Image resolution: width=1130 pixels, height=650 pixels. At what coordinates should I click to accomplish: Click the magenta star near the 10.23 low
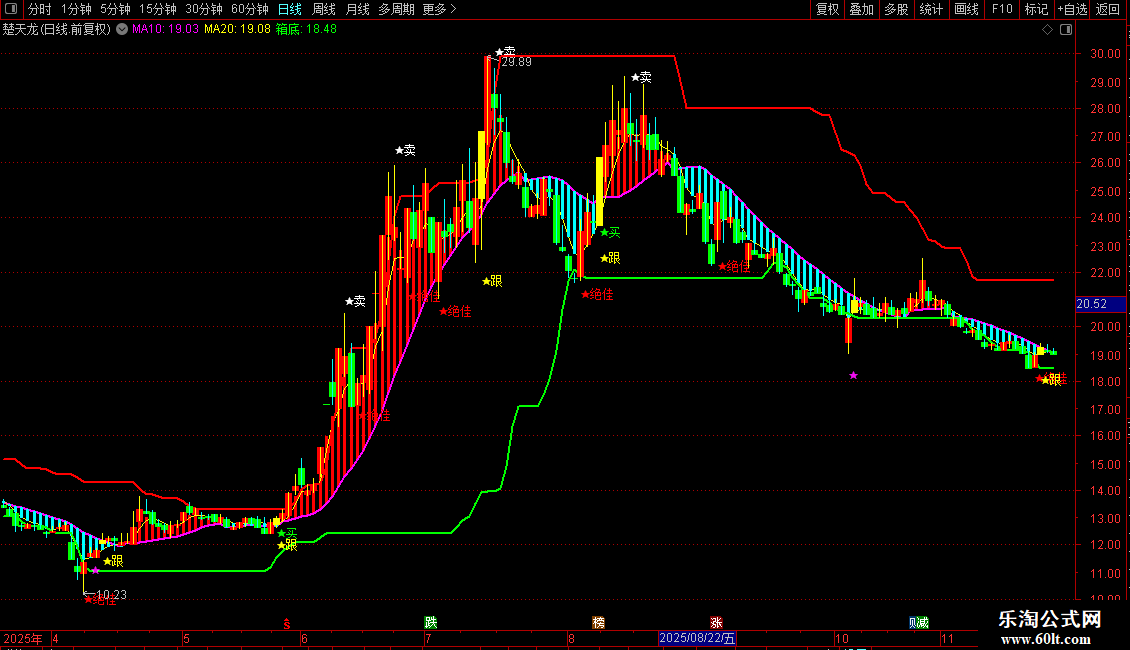(95, 571)
